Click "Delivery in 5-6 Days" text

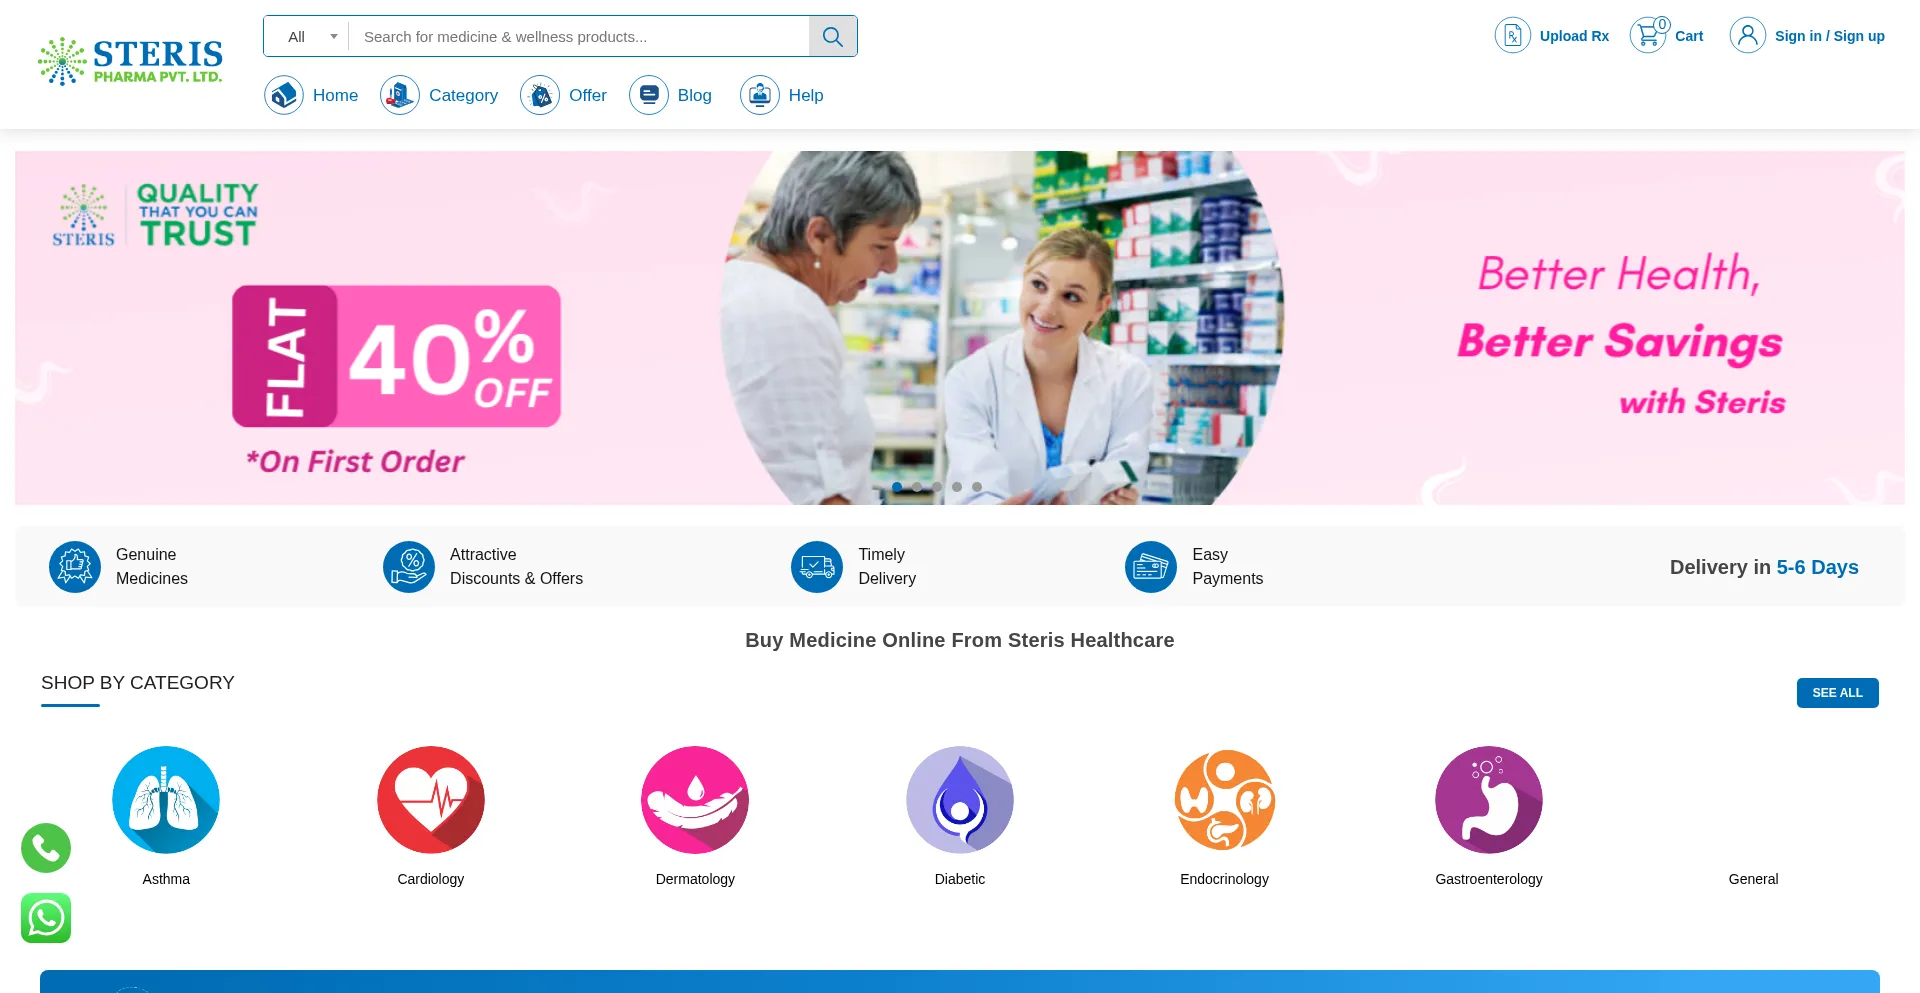click(x=1764, y=567)
